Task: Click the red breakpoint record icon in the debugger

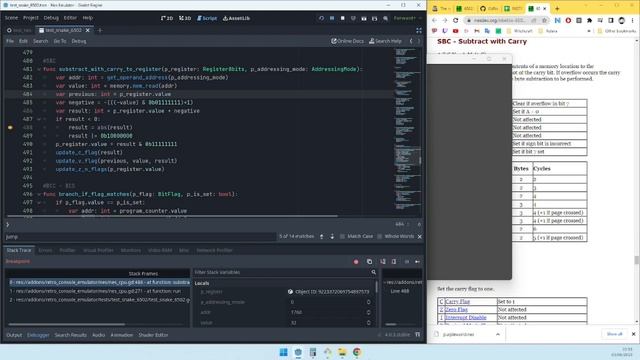Action: (x=356, y=262)
